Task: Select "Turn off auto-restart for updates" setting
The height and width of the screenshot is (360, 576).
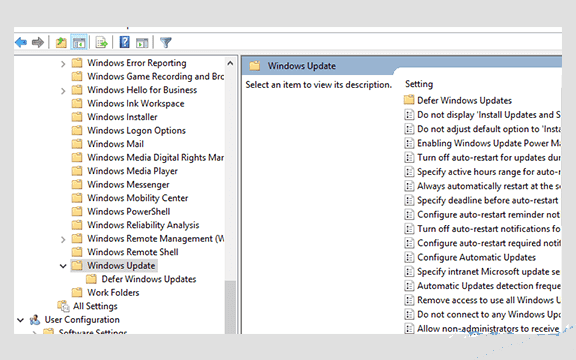Action: (x=482, y=158)
